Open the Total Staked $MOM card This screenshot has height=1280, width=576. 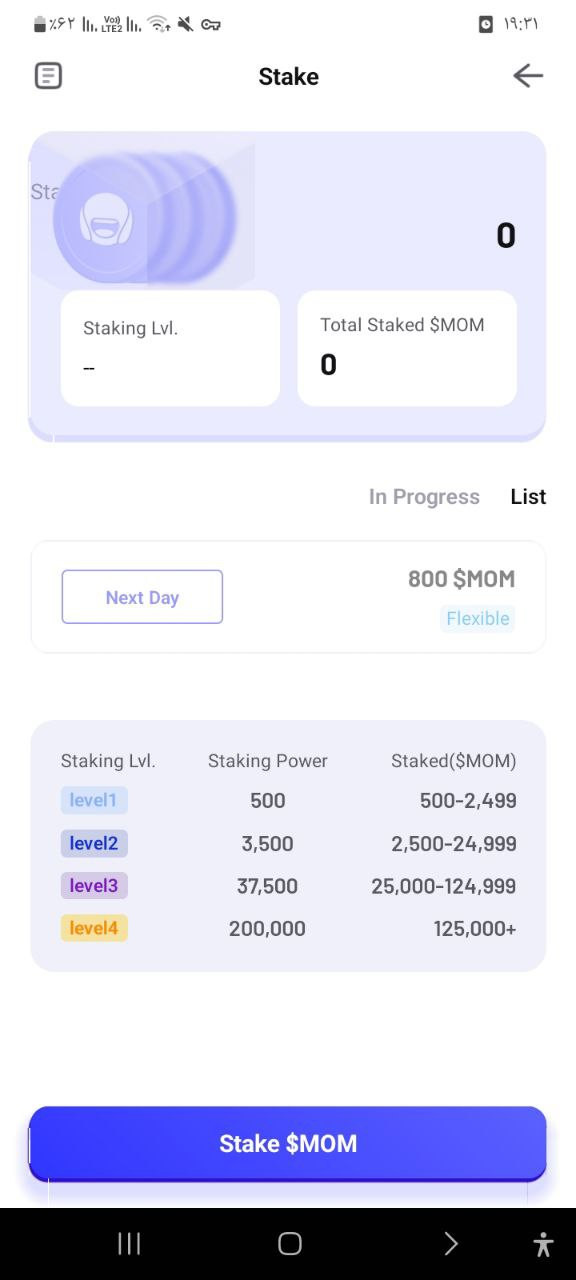(407, 348)
